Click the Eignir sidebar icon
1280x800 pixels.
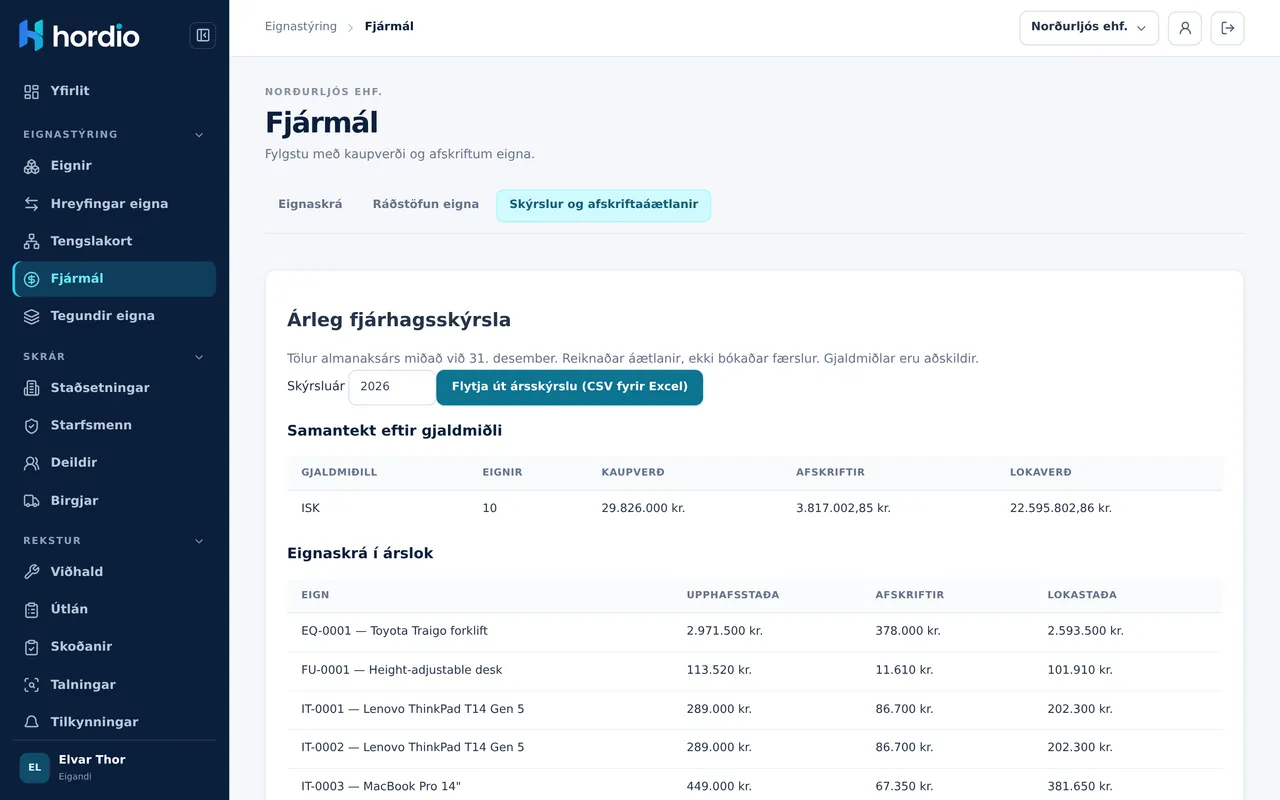32,166
